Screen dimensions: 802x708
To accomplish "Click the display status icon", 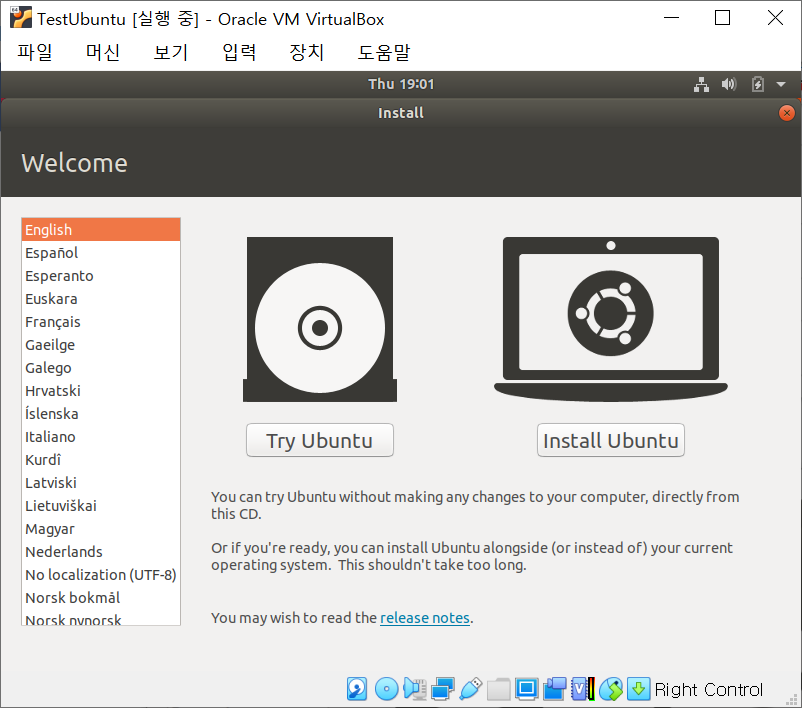I will (x=526, y=689).
